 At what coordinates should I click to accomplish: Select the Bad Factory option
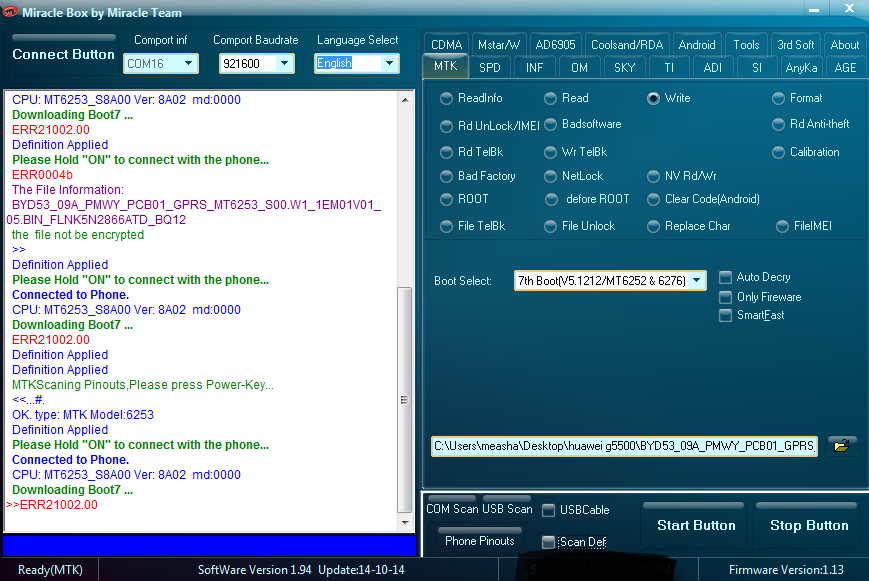478,176
